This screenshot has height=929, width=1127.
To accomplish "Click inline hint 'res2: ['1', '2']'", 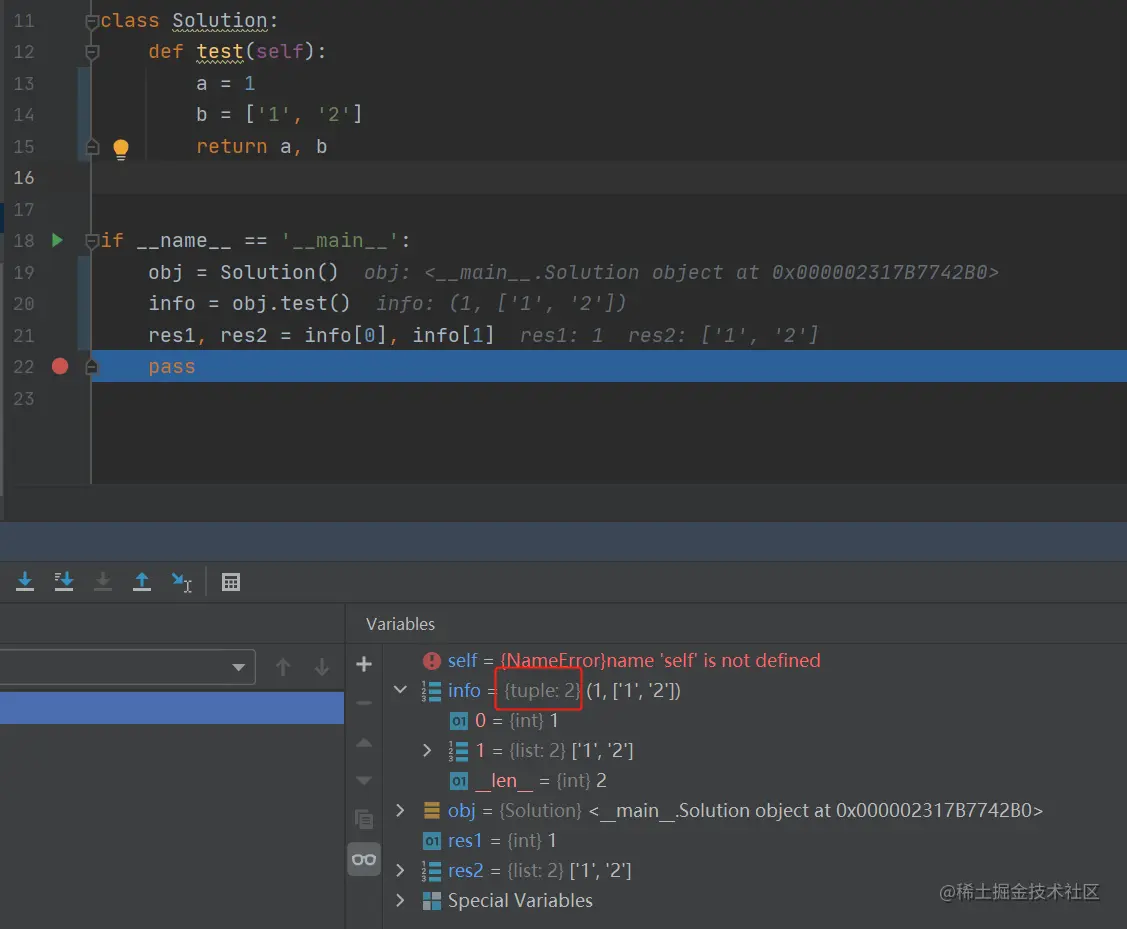I will (723, 335).
